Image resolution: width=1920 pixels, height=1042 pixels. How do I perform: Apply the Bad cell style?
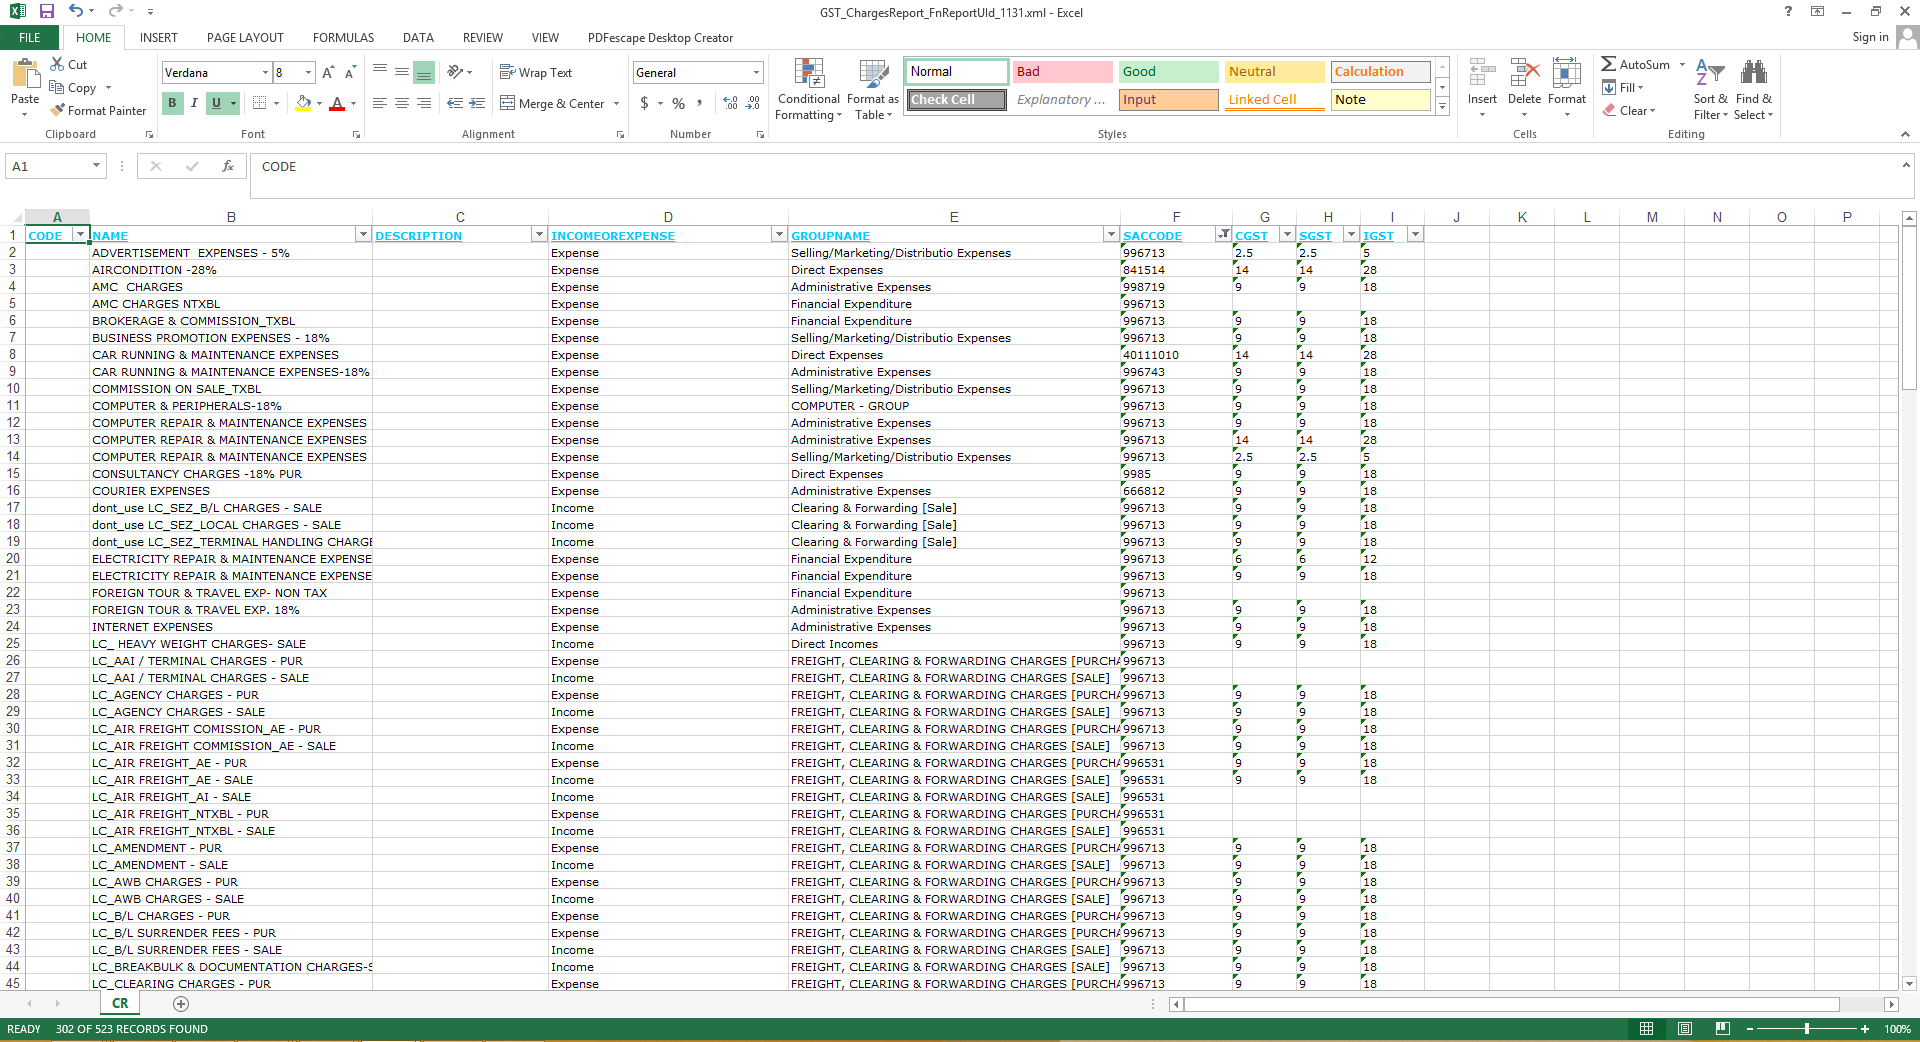pyautogui.click(x=1062, y=72)
